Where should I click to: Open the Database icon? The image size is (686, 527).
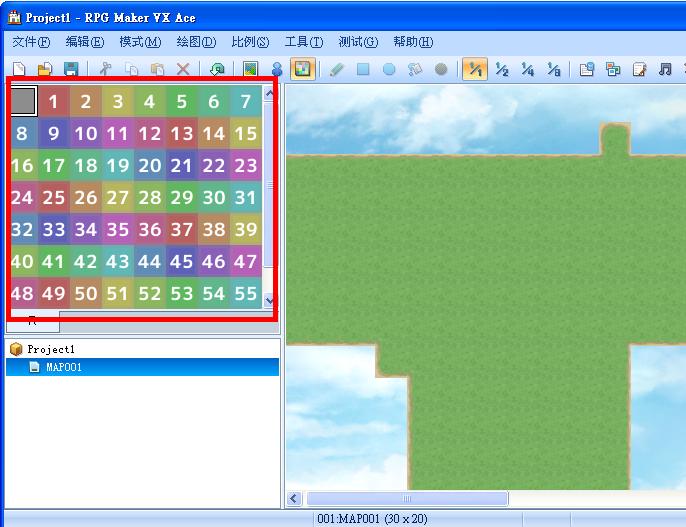(587, 69)
